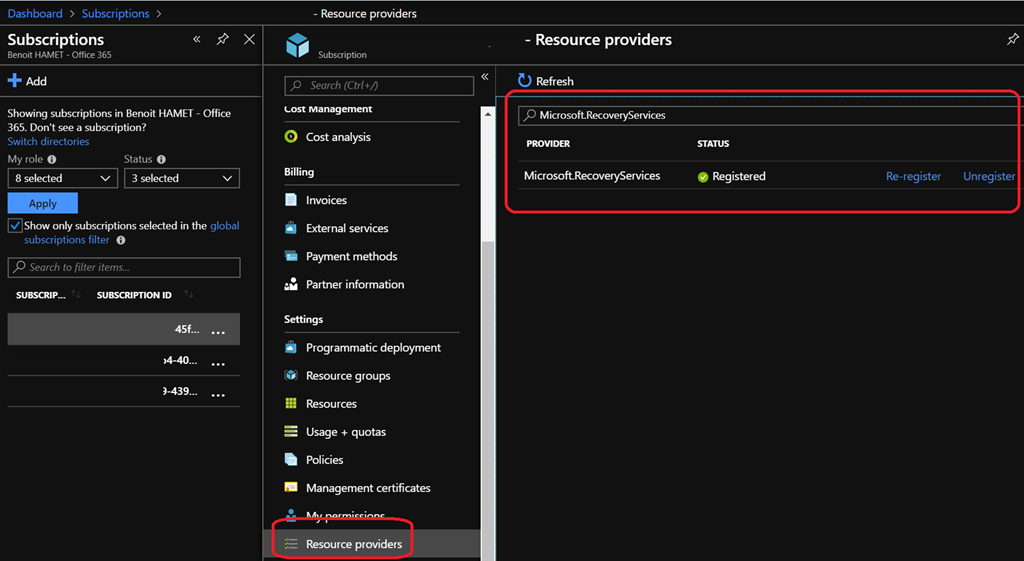Click the Refresh icon in Resource providers
The width and height of the screenshot is (1024, 561).
[x=524, y=81]
